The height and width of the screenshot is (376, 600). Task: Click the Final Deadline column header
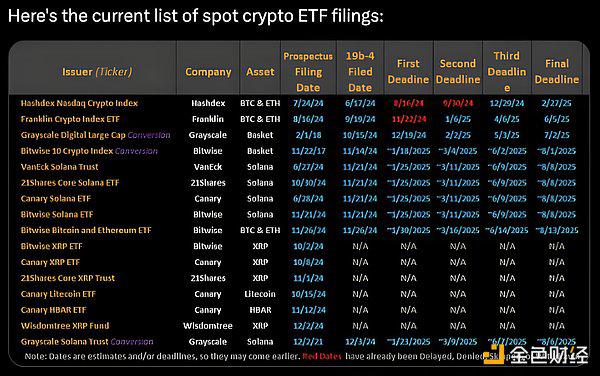point(557,72)
